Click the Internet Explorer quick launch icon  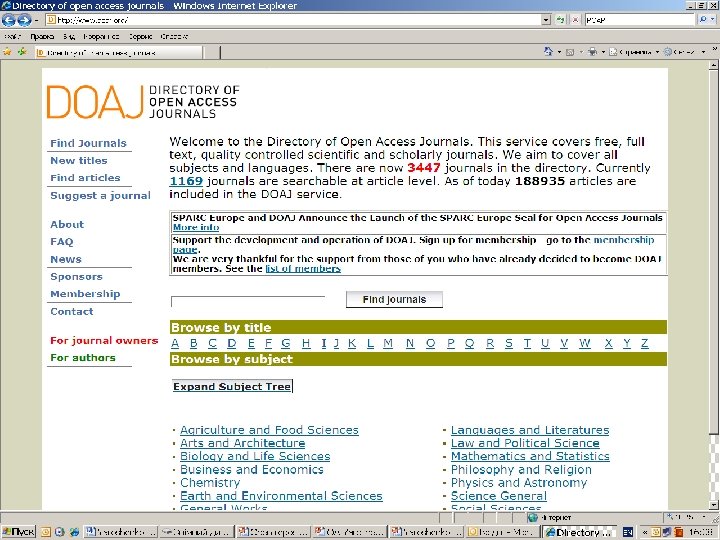(x=74, y=532)
